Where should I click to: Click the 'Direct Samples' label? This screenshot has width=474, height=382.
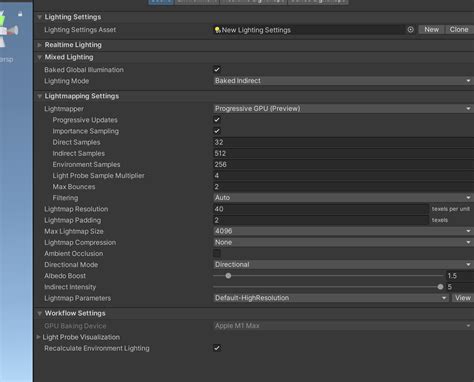pos(76,142)
